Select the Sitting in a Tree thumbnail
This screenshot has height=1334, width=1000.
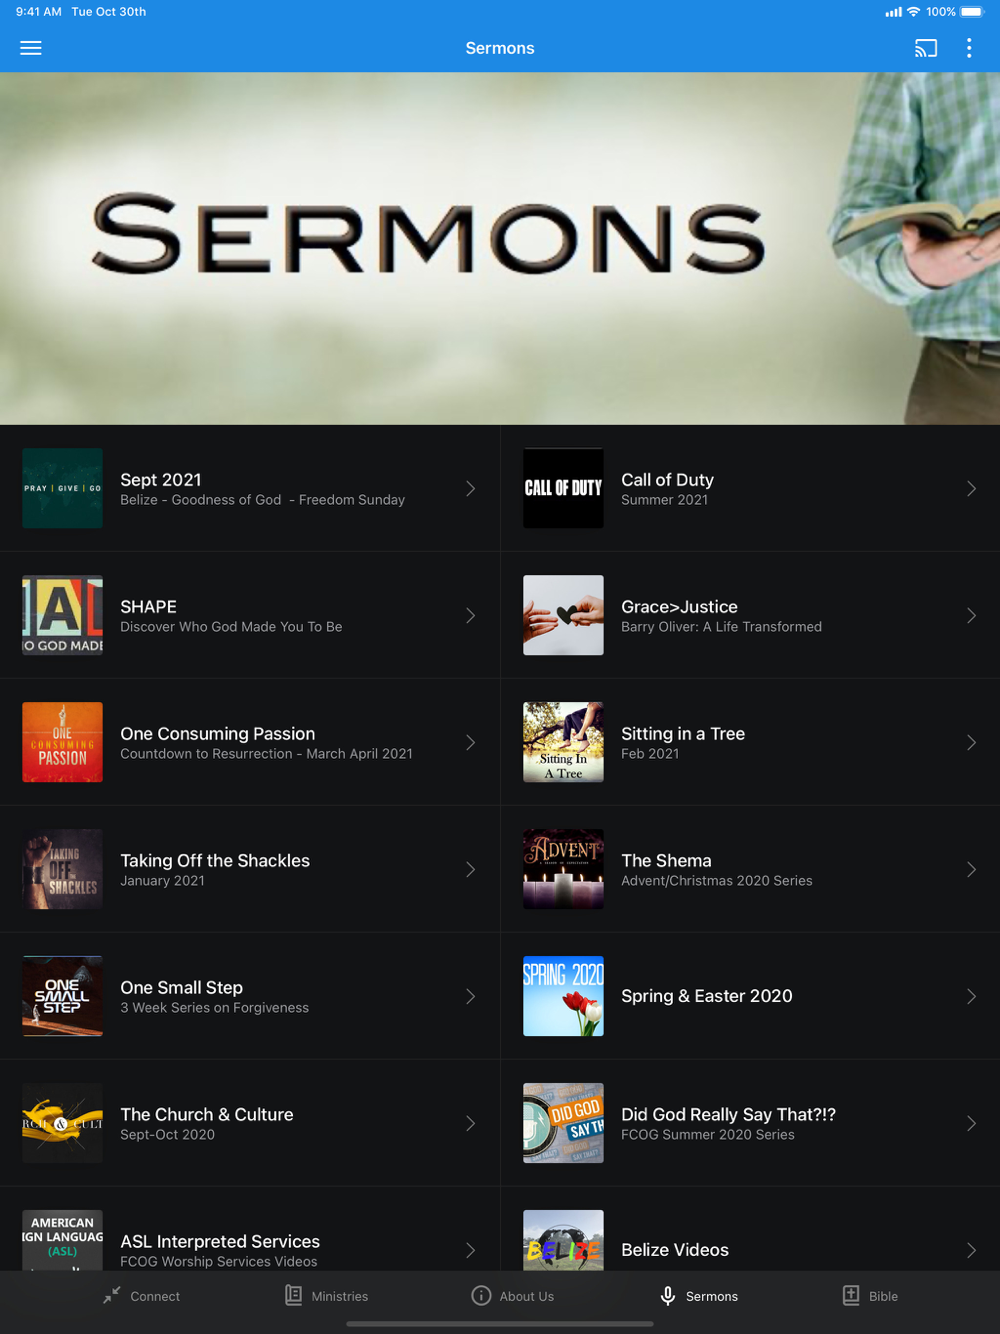click(x=563, y=742)
